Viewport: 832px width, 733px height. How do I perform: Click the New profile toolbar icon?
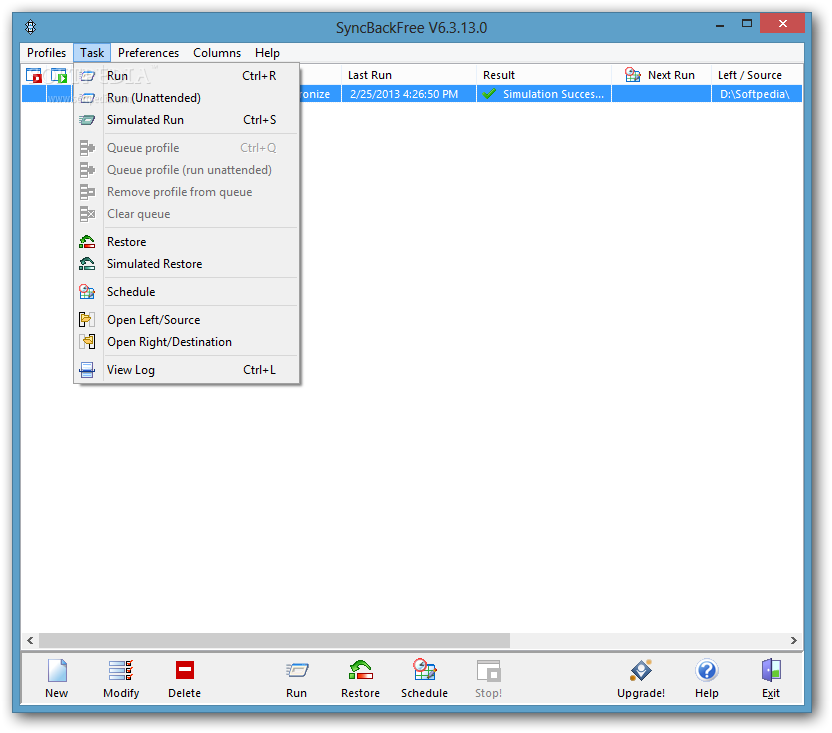coord(57,670)
